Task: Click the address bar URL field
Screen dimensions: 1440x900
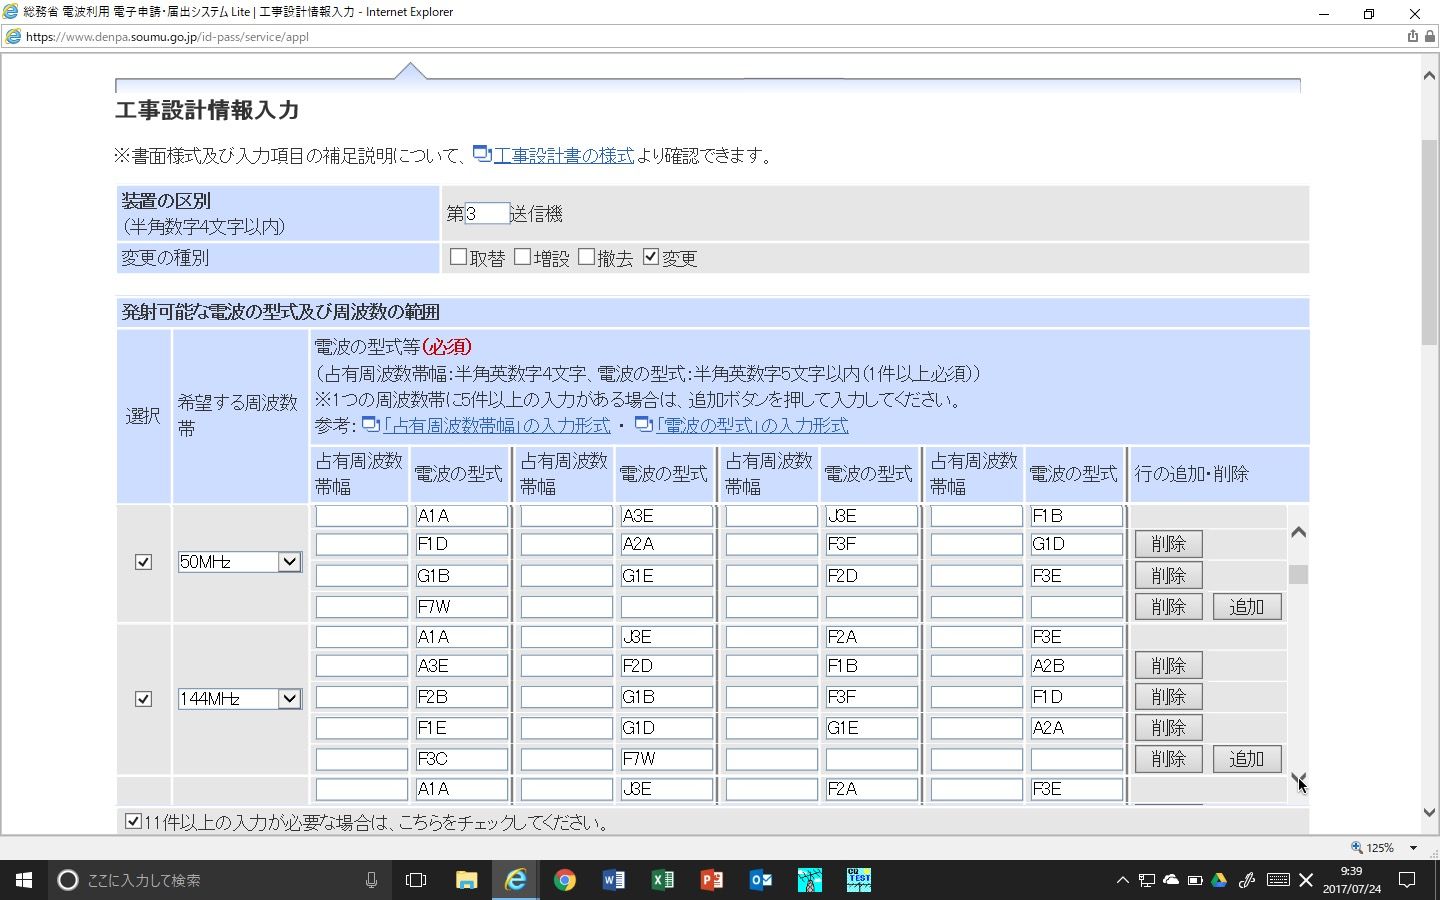Action: (x=700, y=36)
